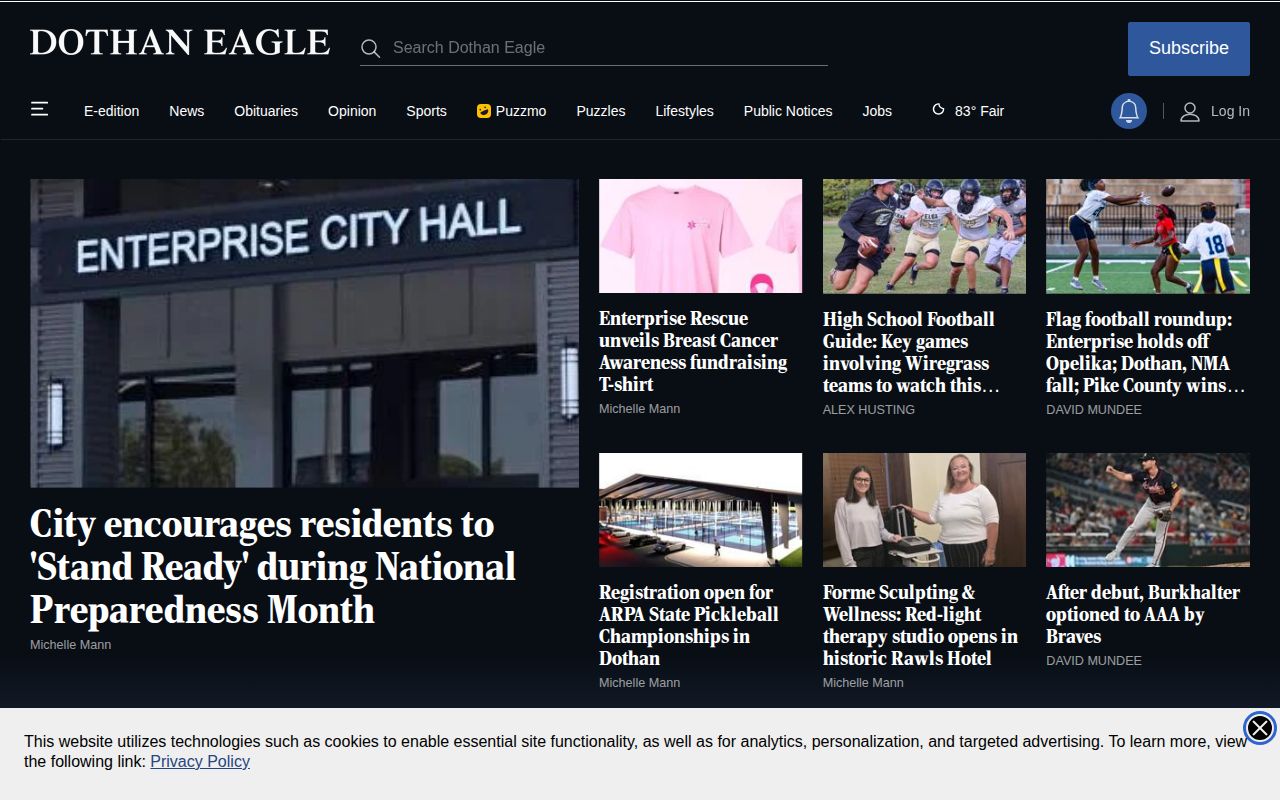Click the Log In link

tap(1230, 111)
